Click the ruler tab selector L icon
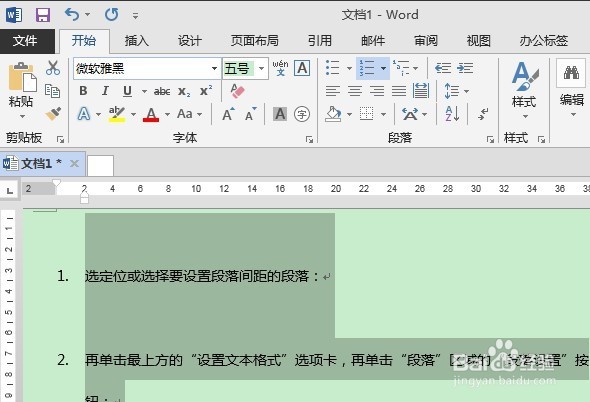The width and height of the screenshot is (590, 402). 10,190
